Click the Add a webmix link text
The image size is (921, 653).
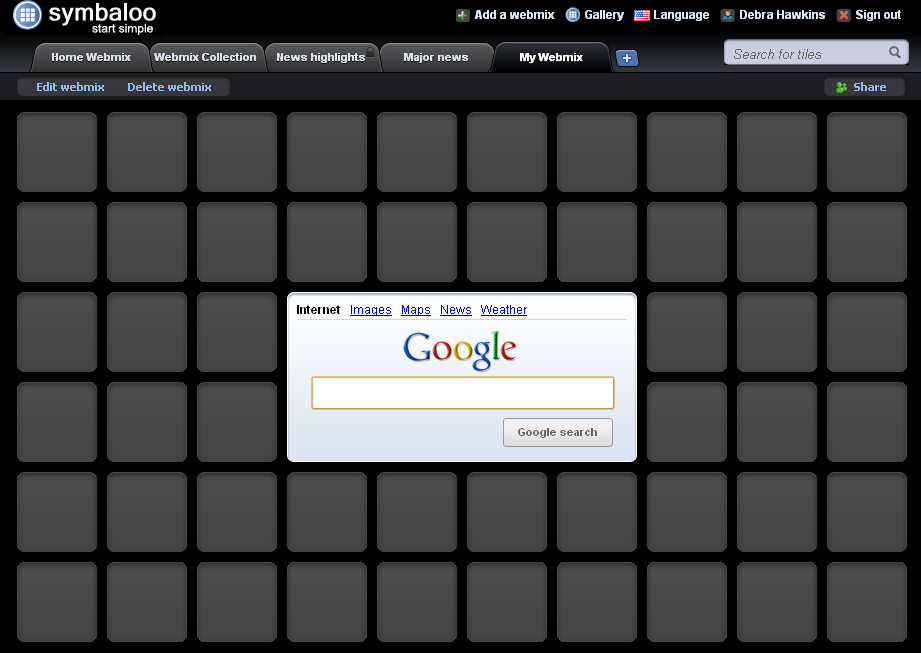(514, 15)
